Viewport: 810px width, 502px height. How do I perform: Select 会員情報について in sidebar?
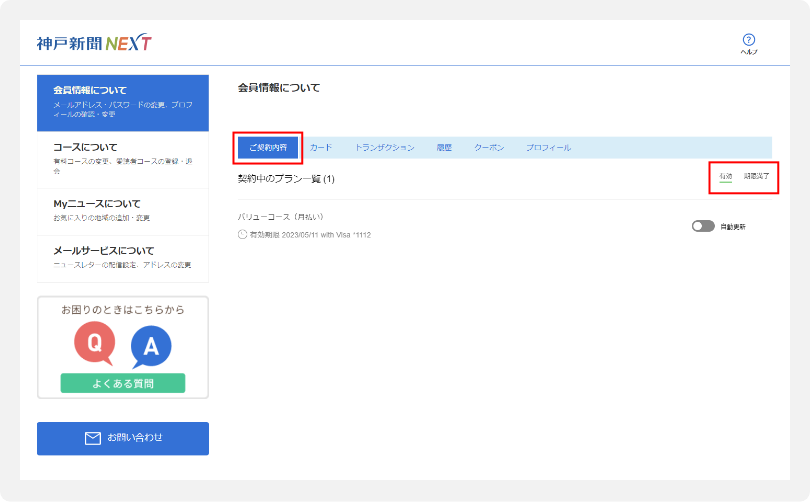(x=123, y=103)
